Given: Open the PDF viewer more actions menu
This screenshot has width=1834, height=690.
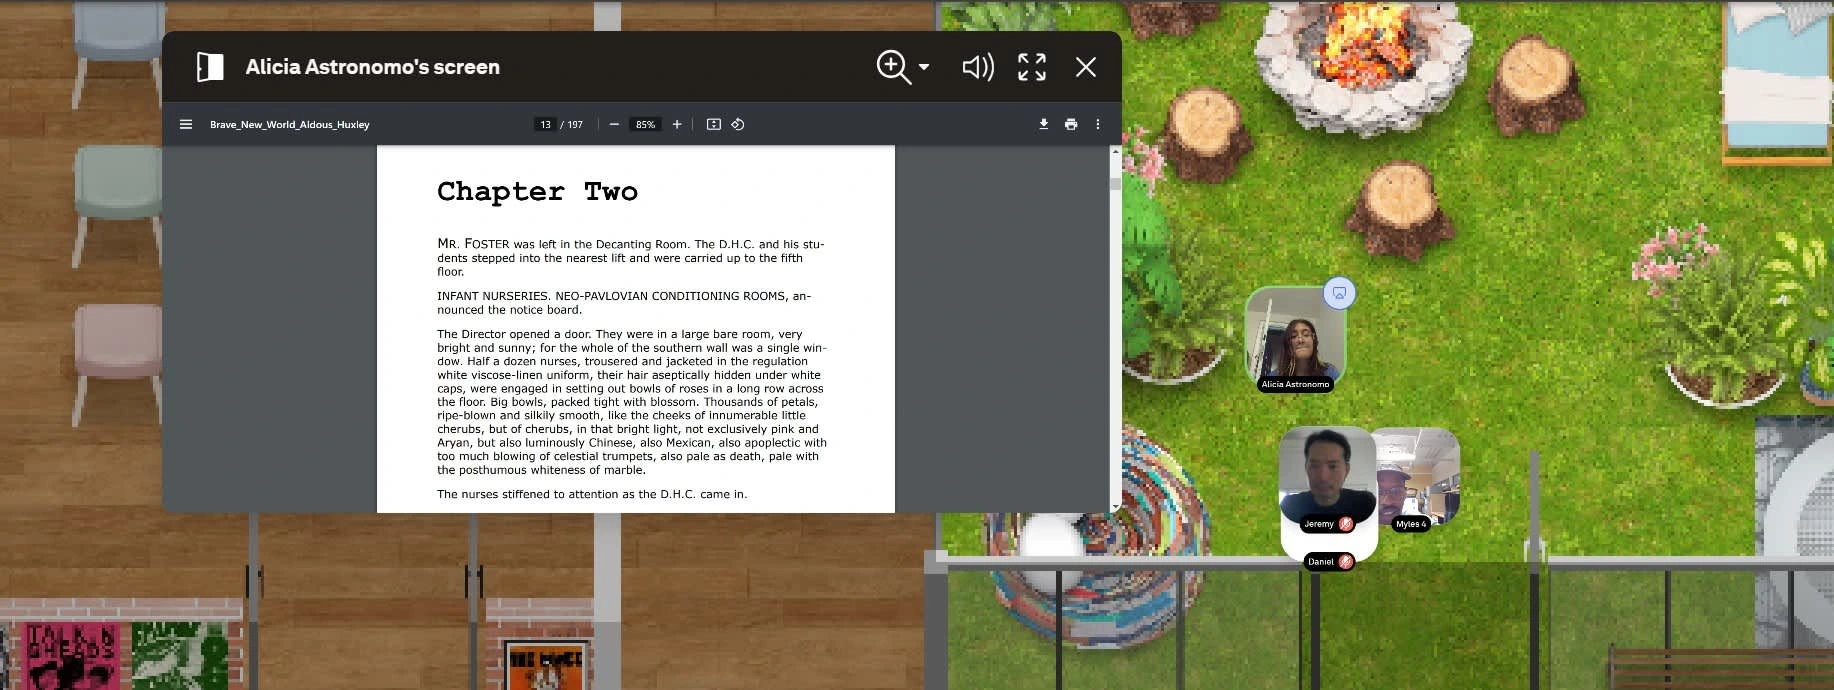Looking at the screenshot, I should (1098, 124).
